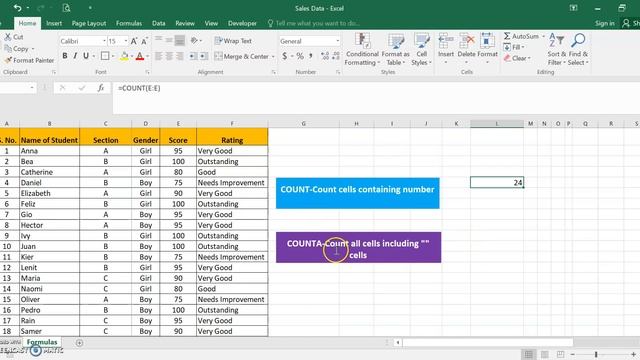The image size is (640, 360).
Task: Click Decrease Indent icon
Action: pos(193,56)
